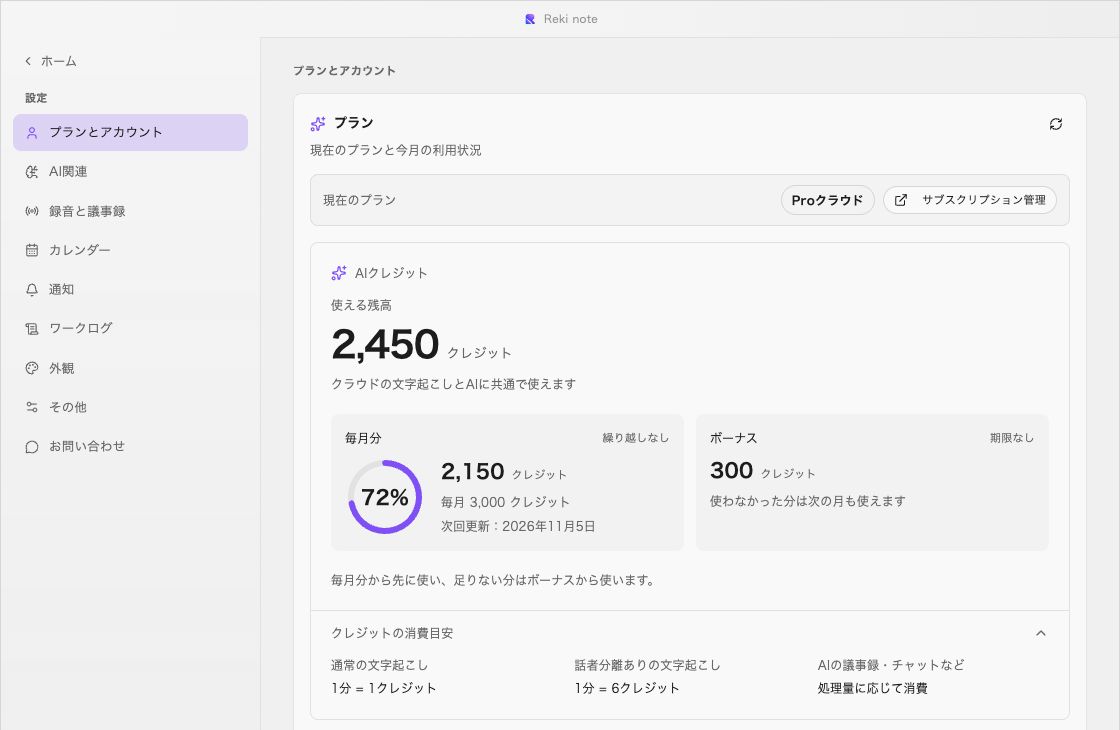Image resolution: width=1120 pixels, height=730 pixels.
Task: Click the sparkle icon next to プラン heading
Action: pyautogui.click(x=318, y=124)
